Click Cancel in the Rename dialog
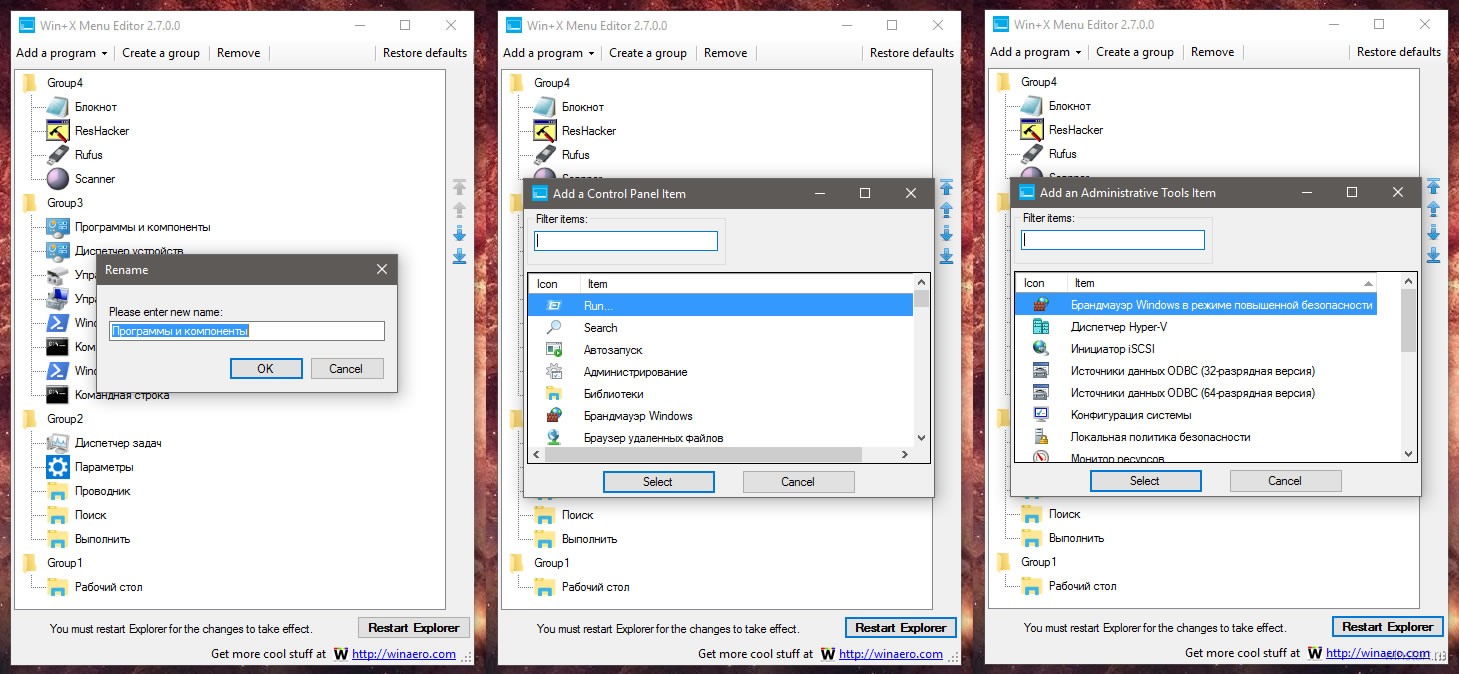The image size is (1459, 674). (346, 369)
